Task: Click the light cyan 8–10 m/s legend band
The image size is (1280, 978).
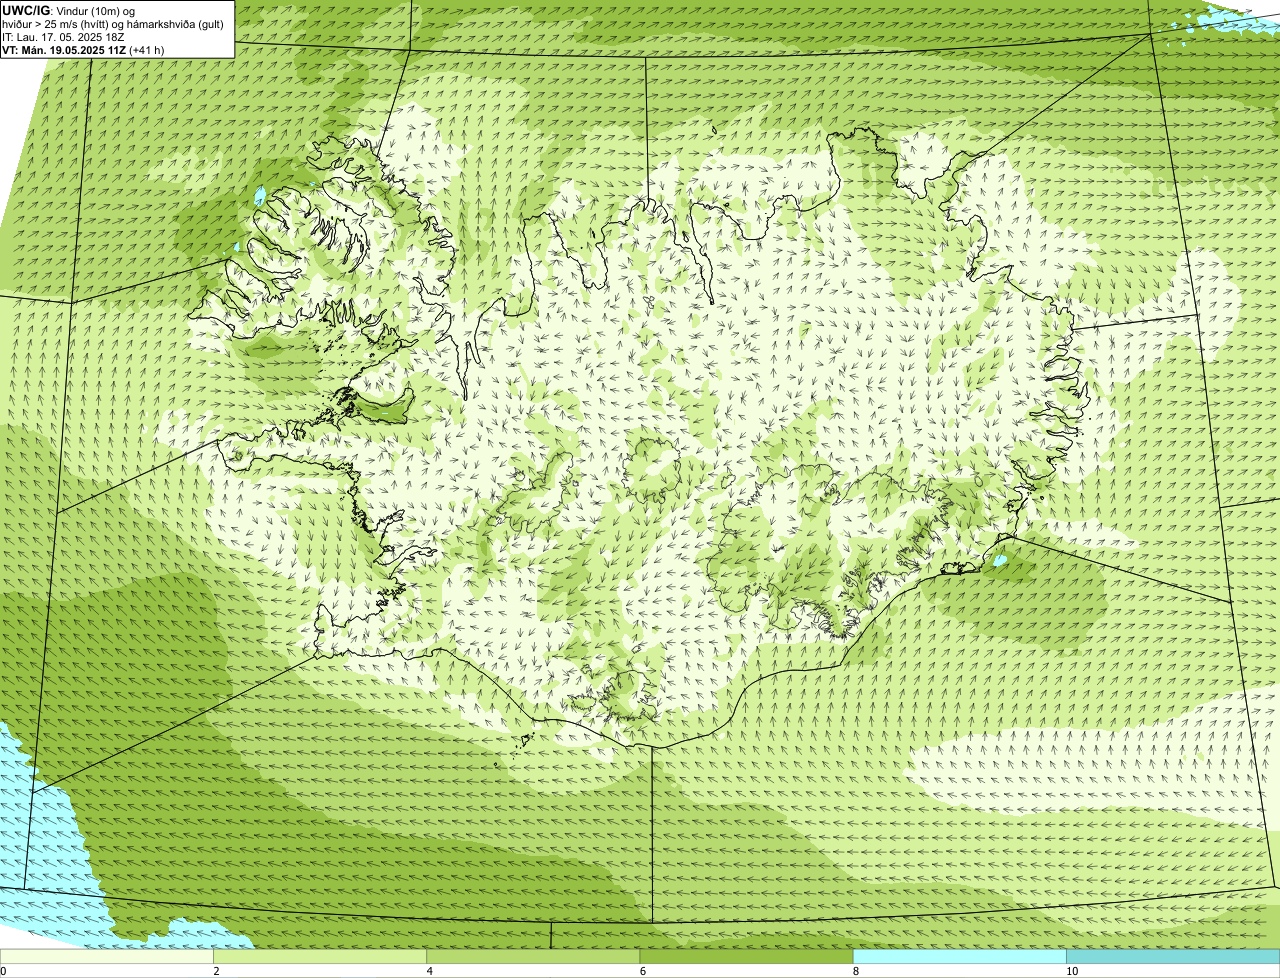Action: pyautogui.click(x=960, y=956)
